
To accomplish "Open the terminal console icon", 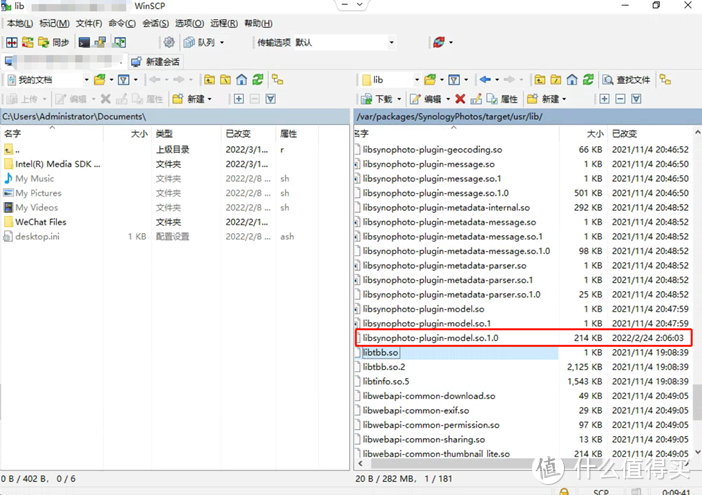I will (84, 43).
